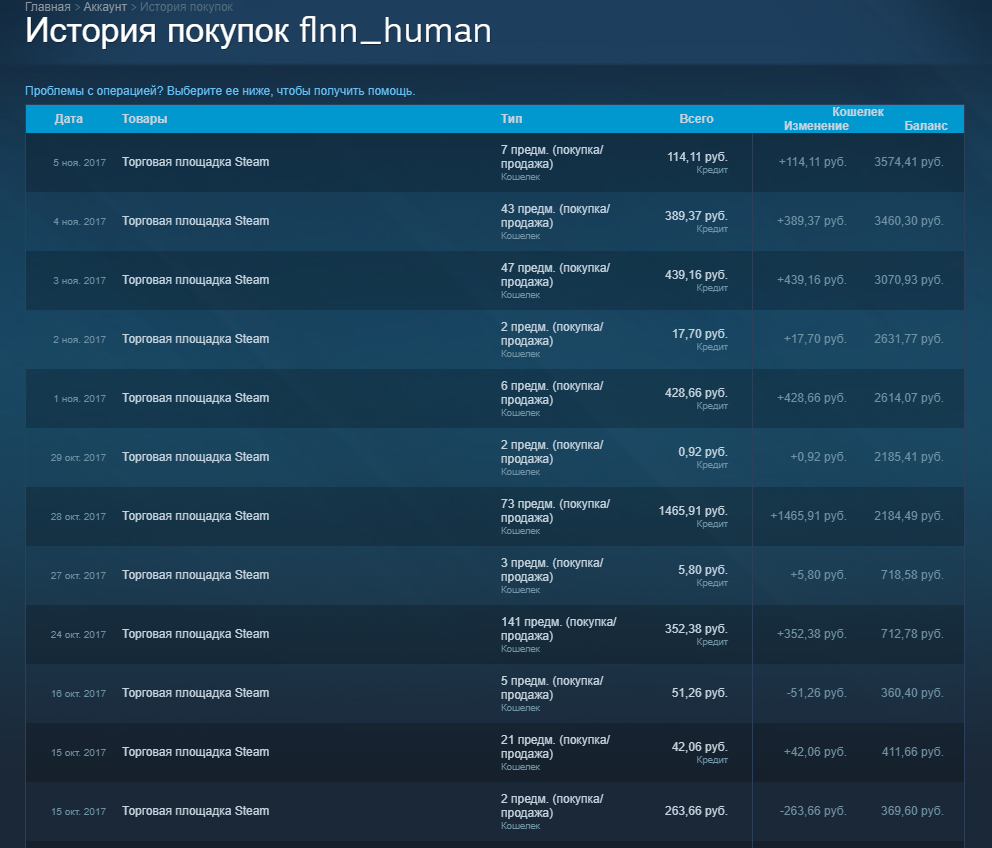This screenshot has width=992, height=848.
Task: Open the 28 окт. 2017 transaction row
Action: (x=495, y=516)
